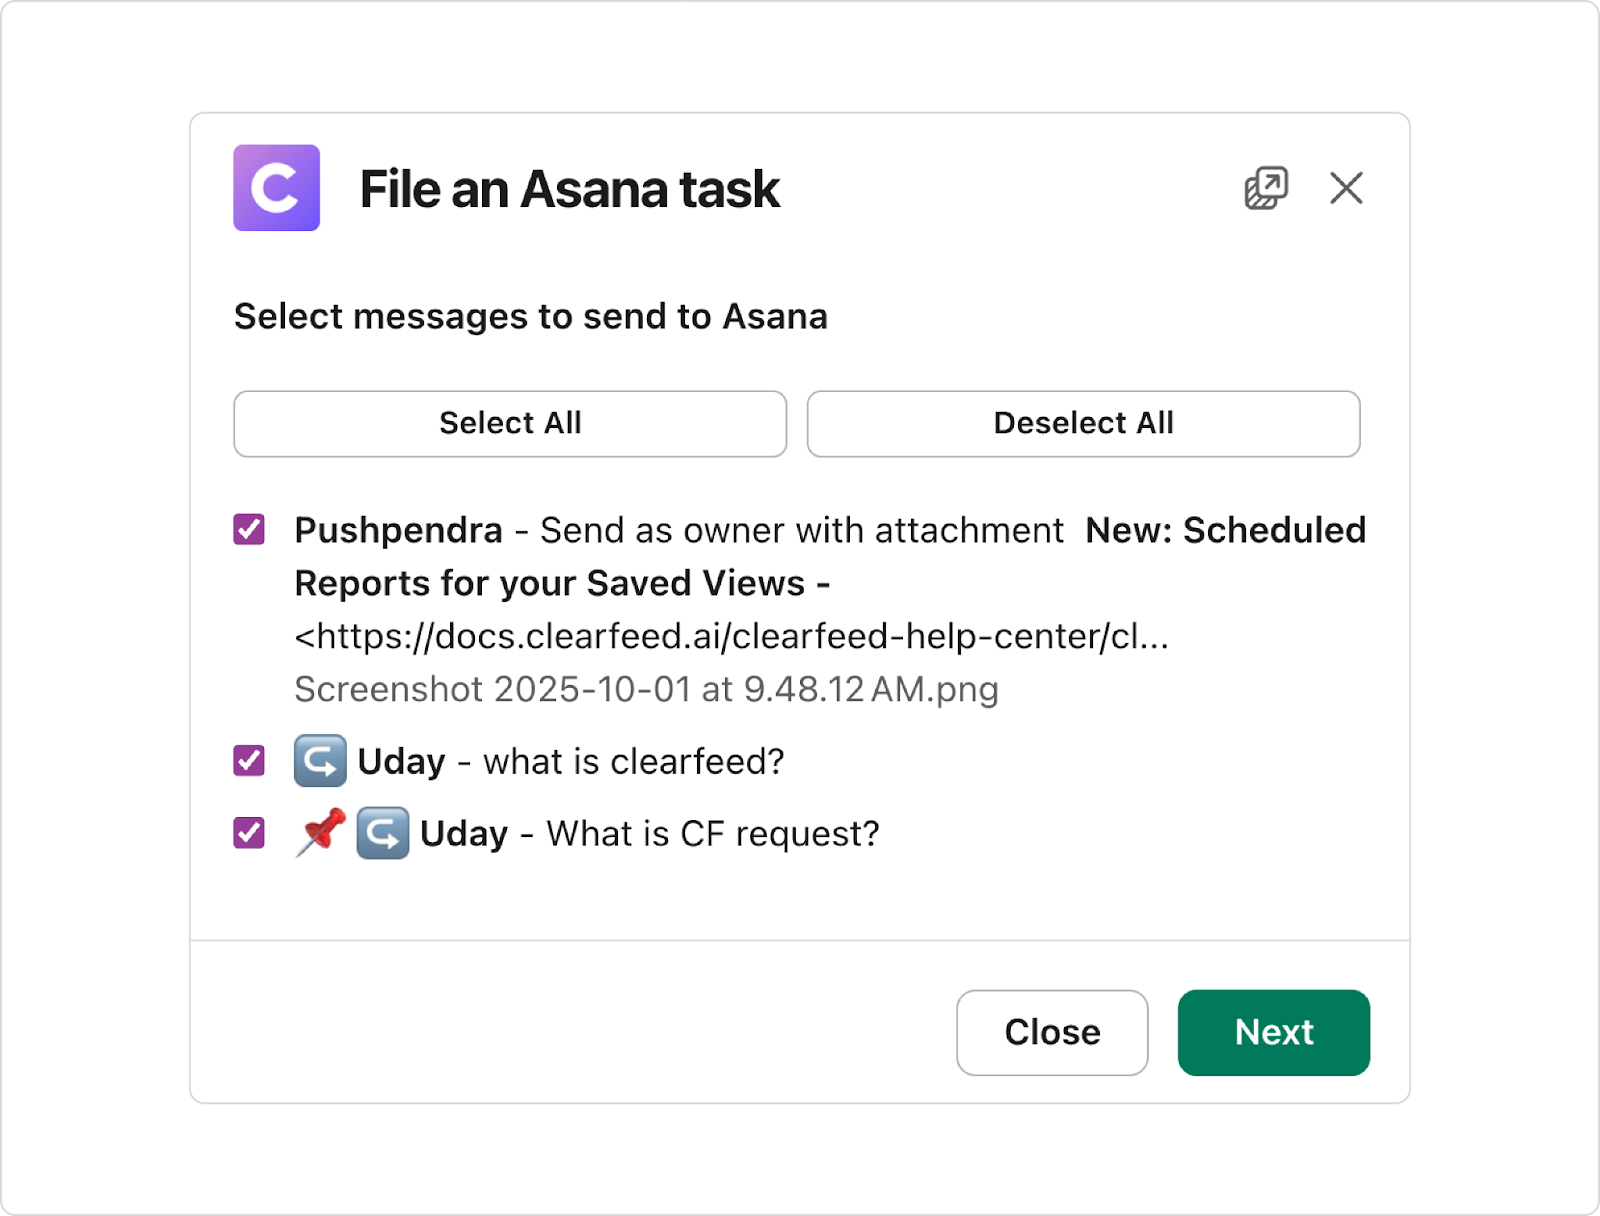Deselect the 'What is CF request?' message
The image size is (1600, 1216).
(248, 833)
